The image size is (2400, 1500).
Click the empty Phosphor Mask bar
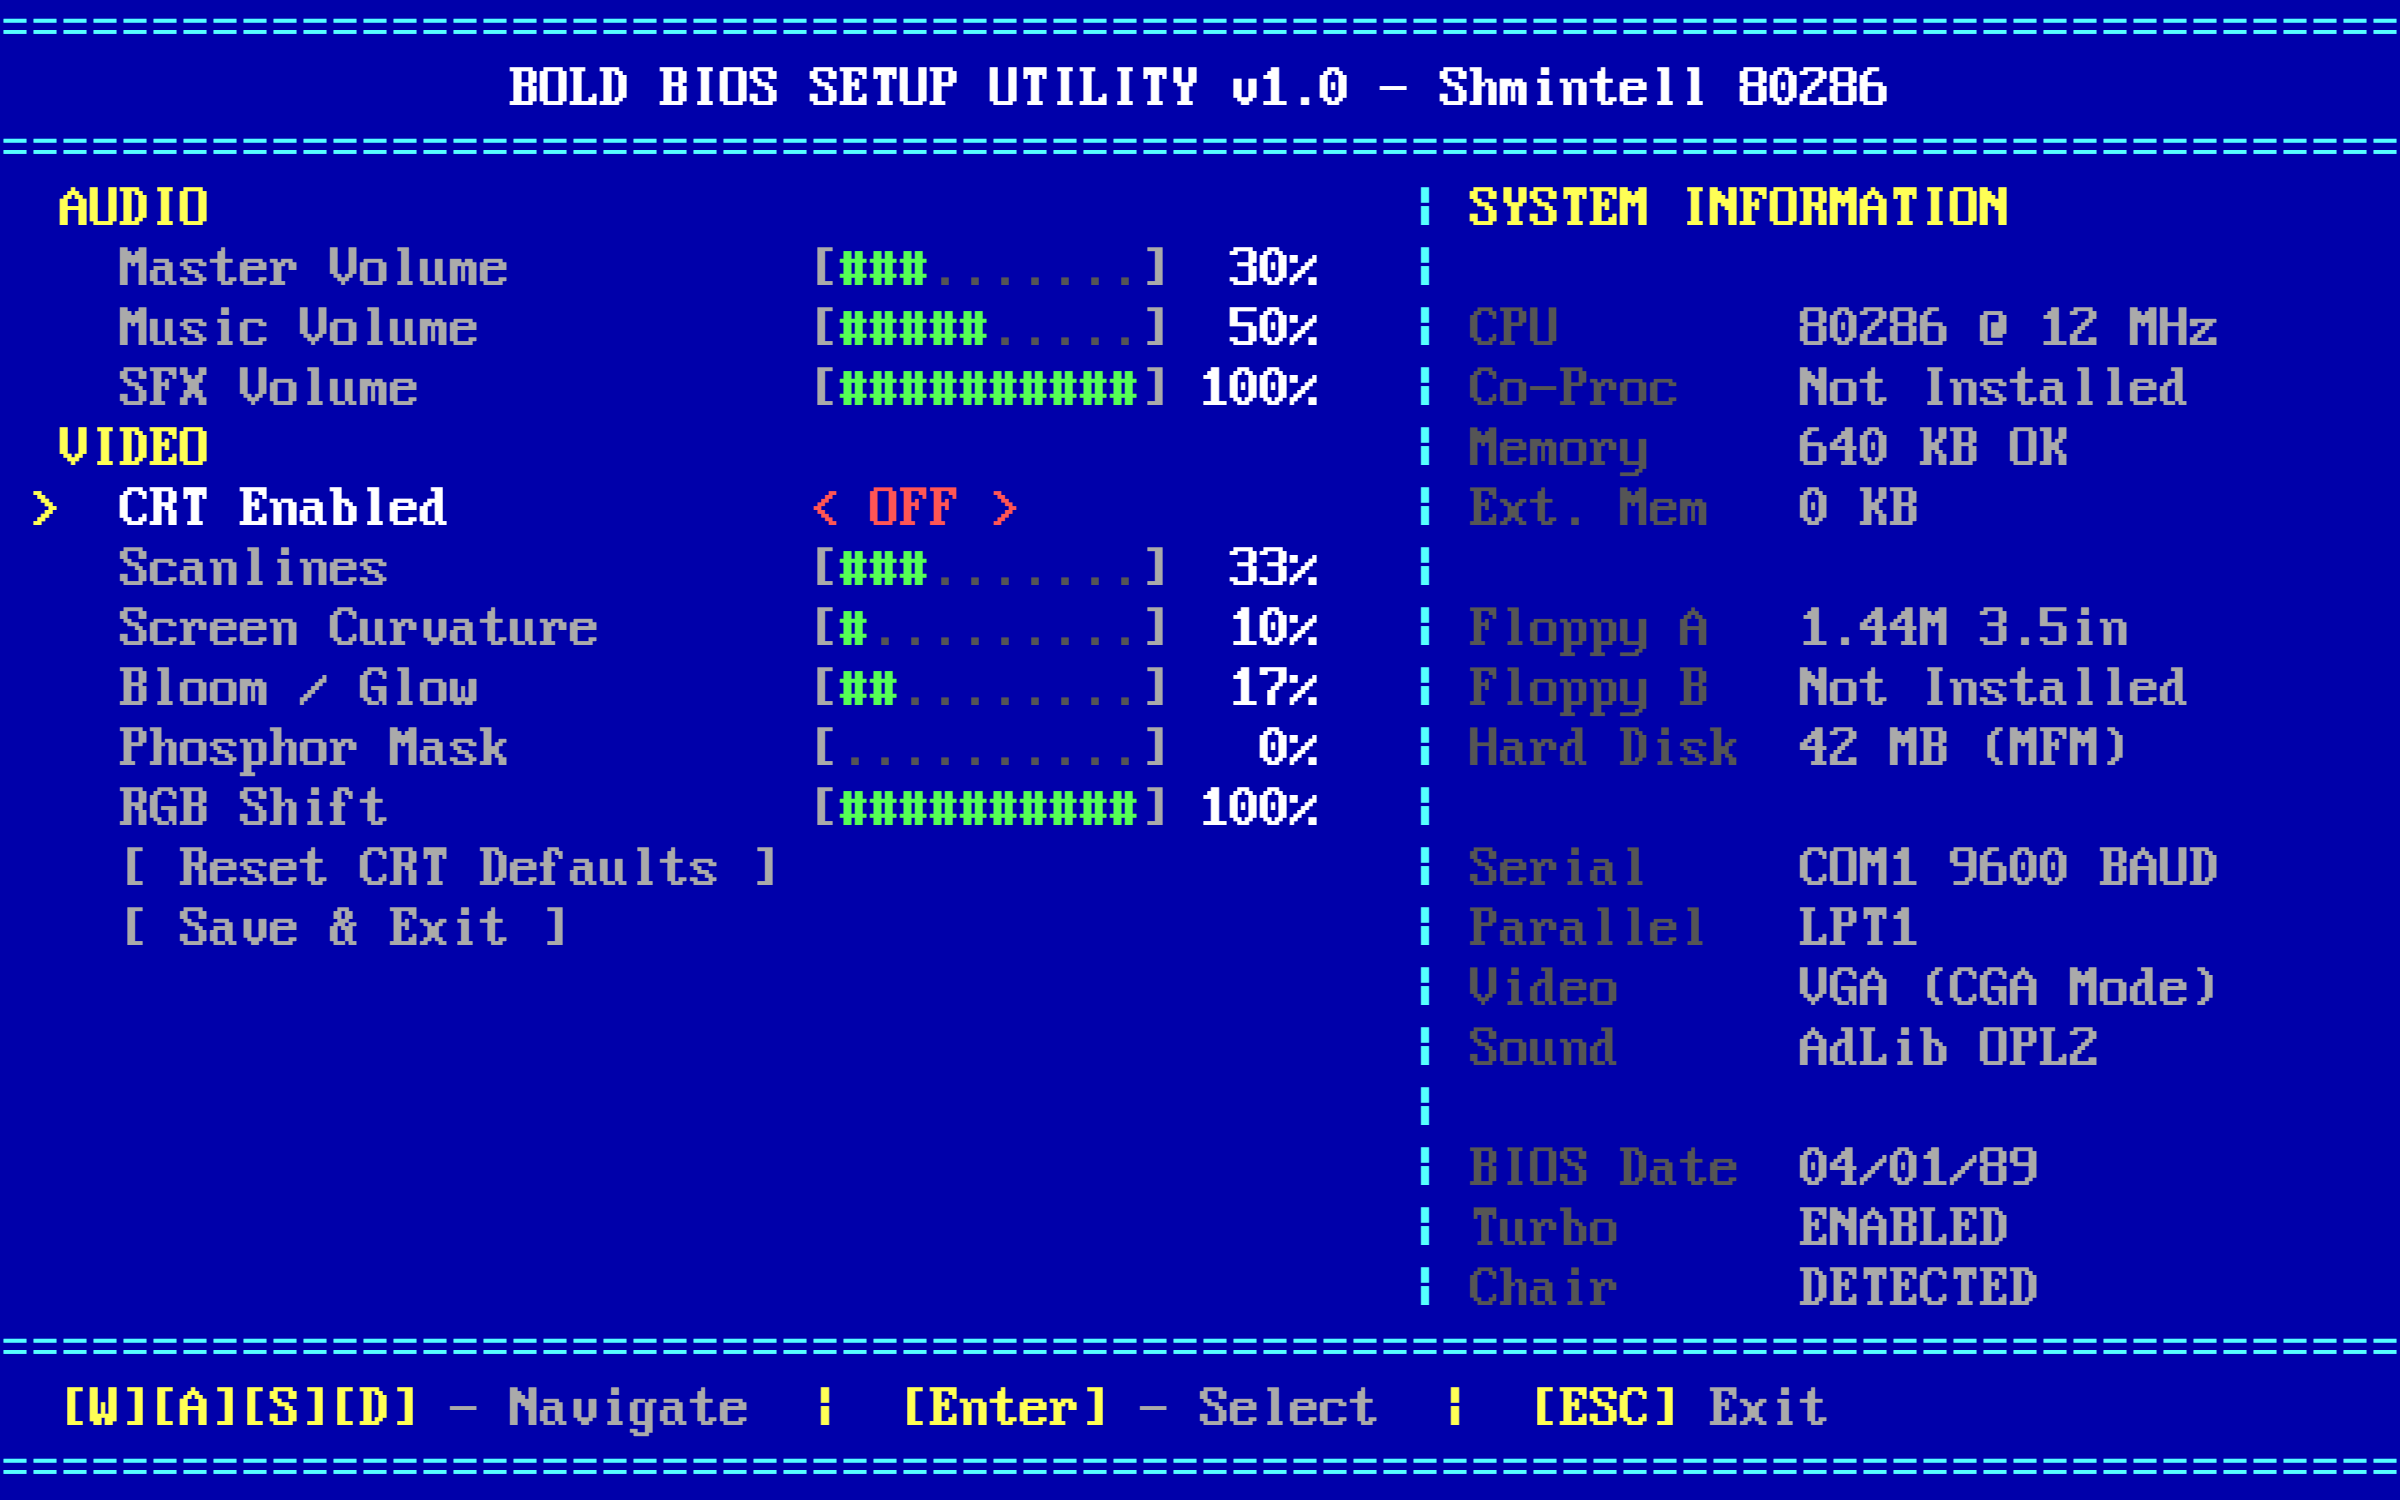pos(989,748)
